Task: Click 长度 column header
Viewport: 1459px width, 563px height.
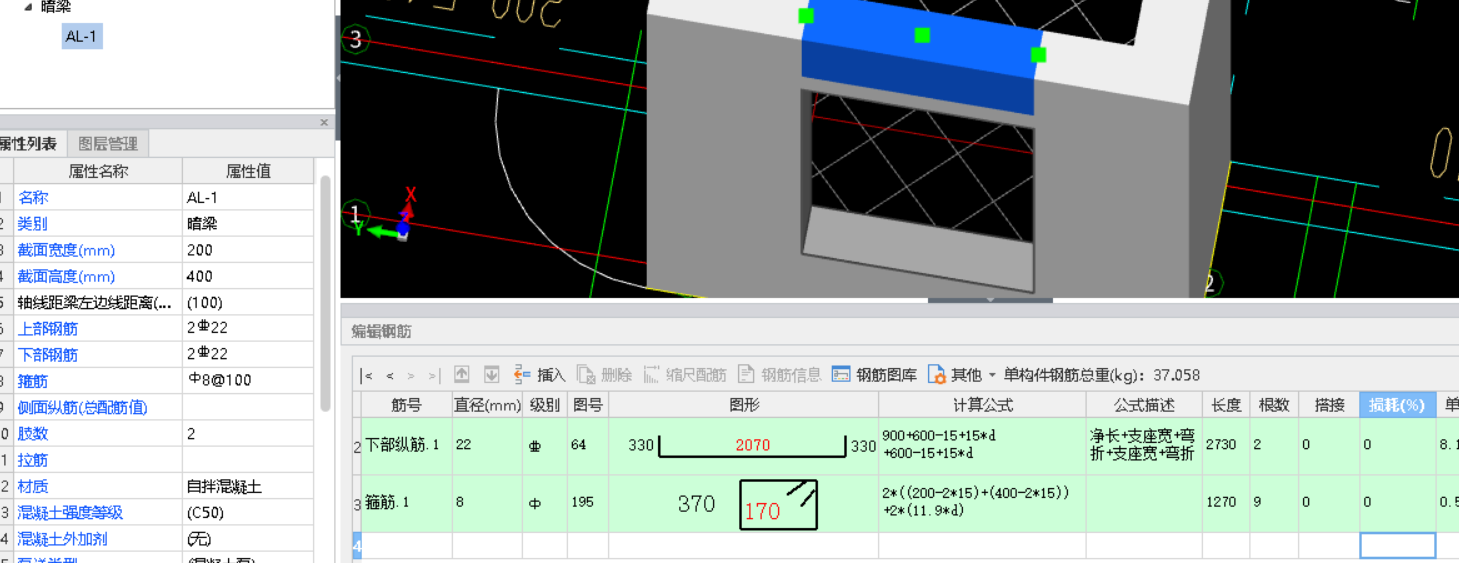Action: coord(1226,405)
